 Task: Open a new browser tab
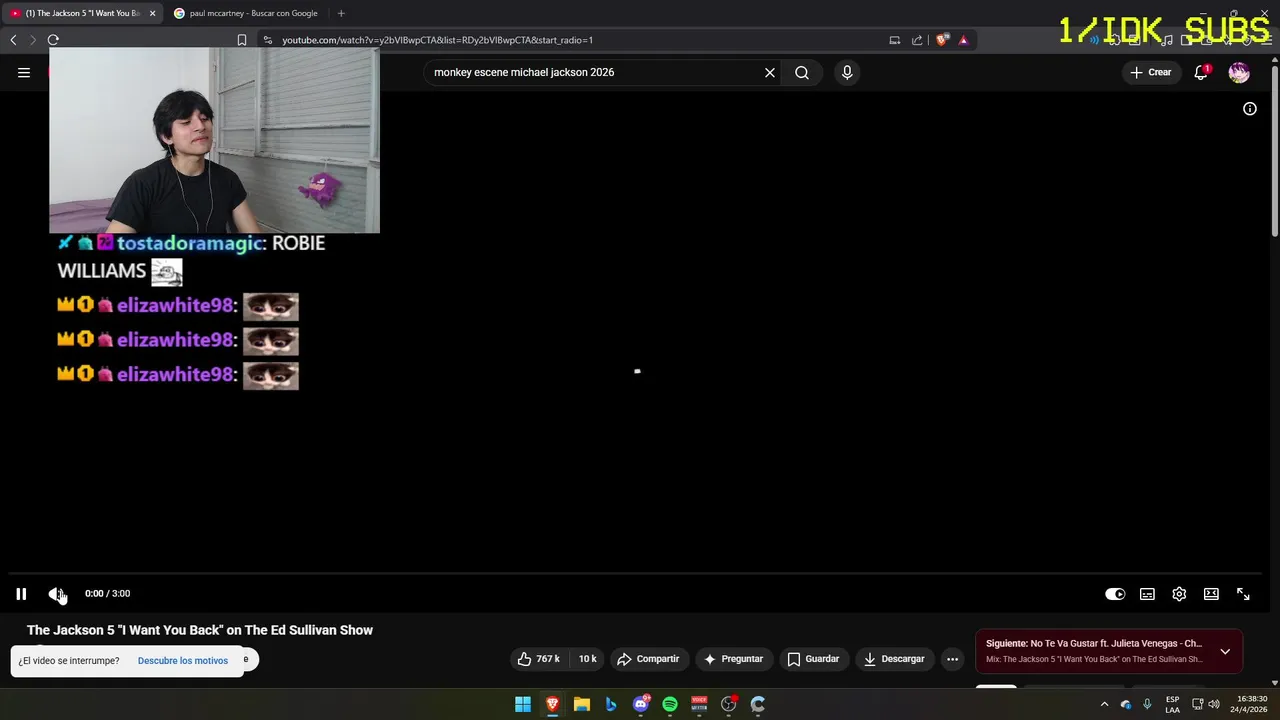click(341, 13)
